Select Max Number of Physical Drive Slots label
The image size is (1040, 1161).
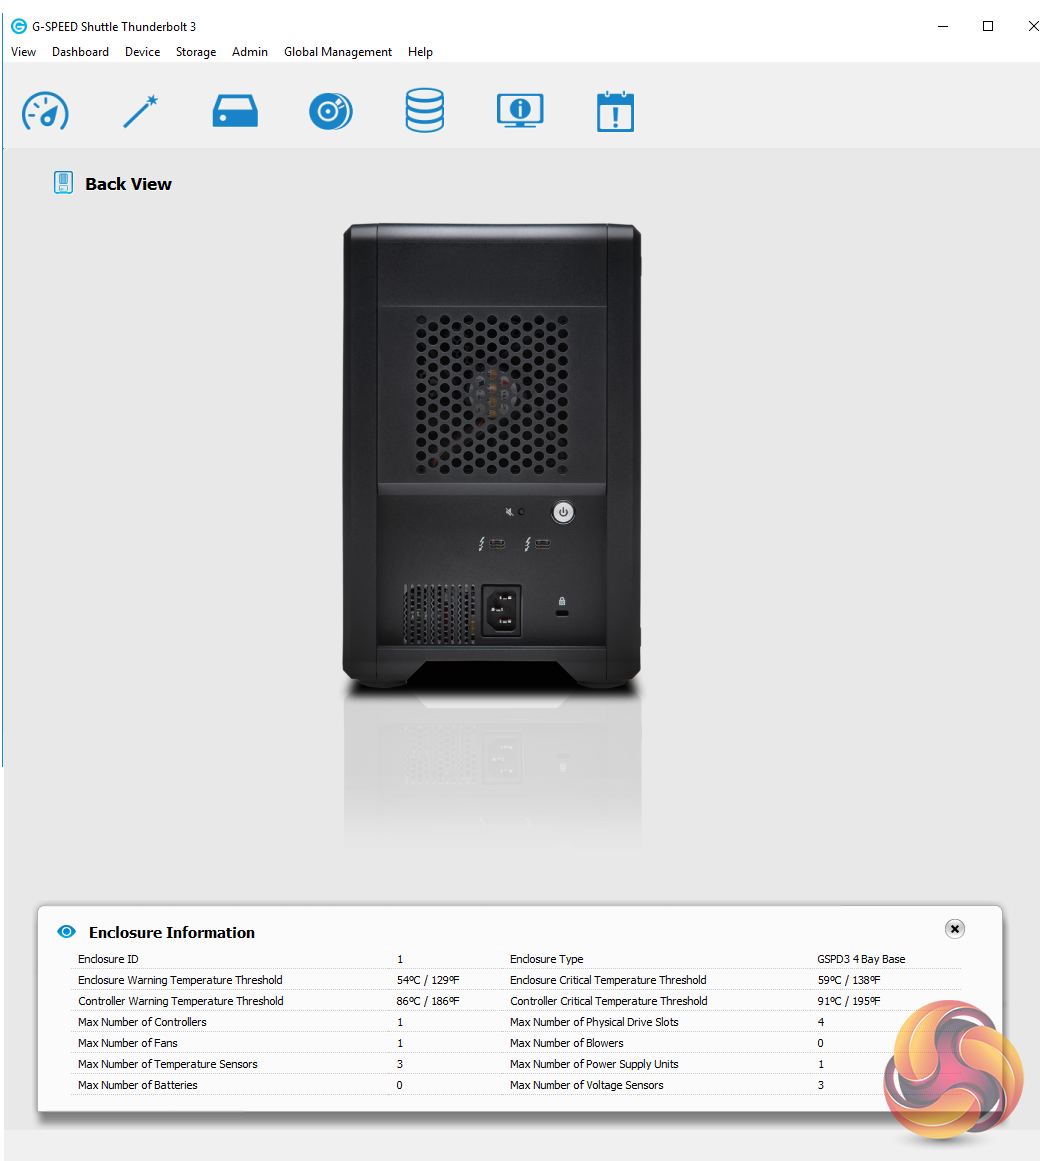(x=594, y=1022)
